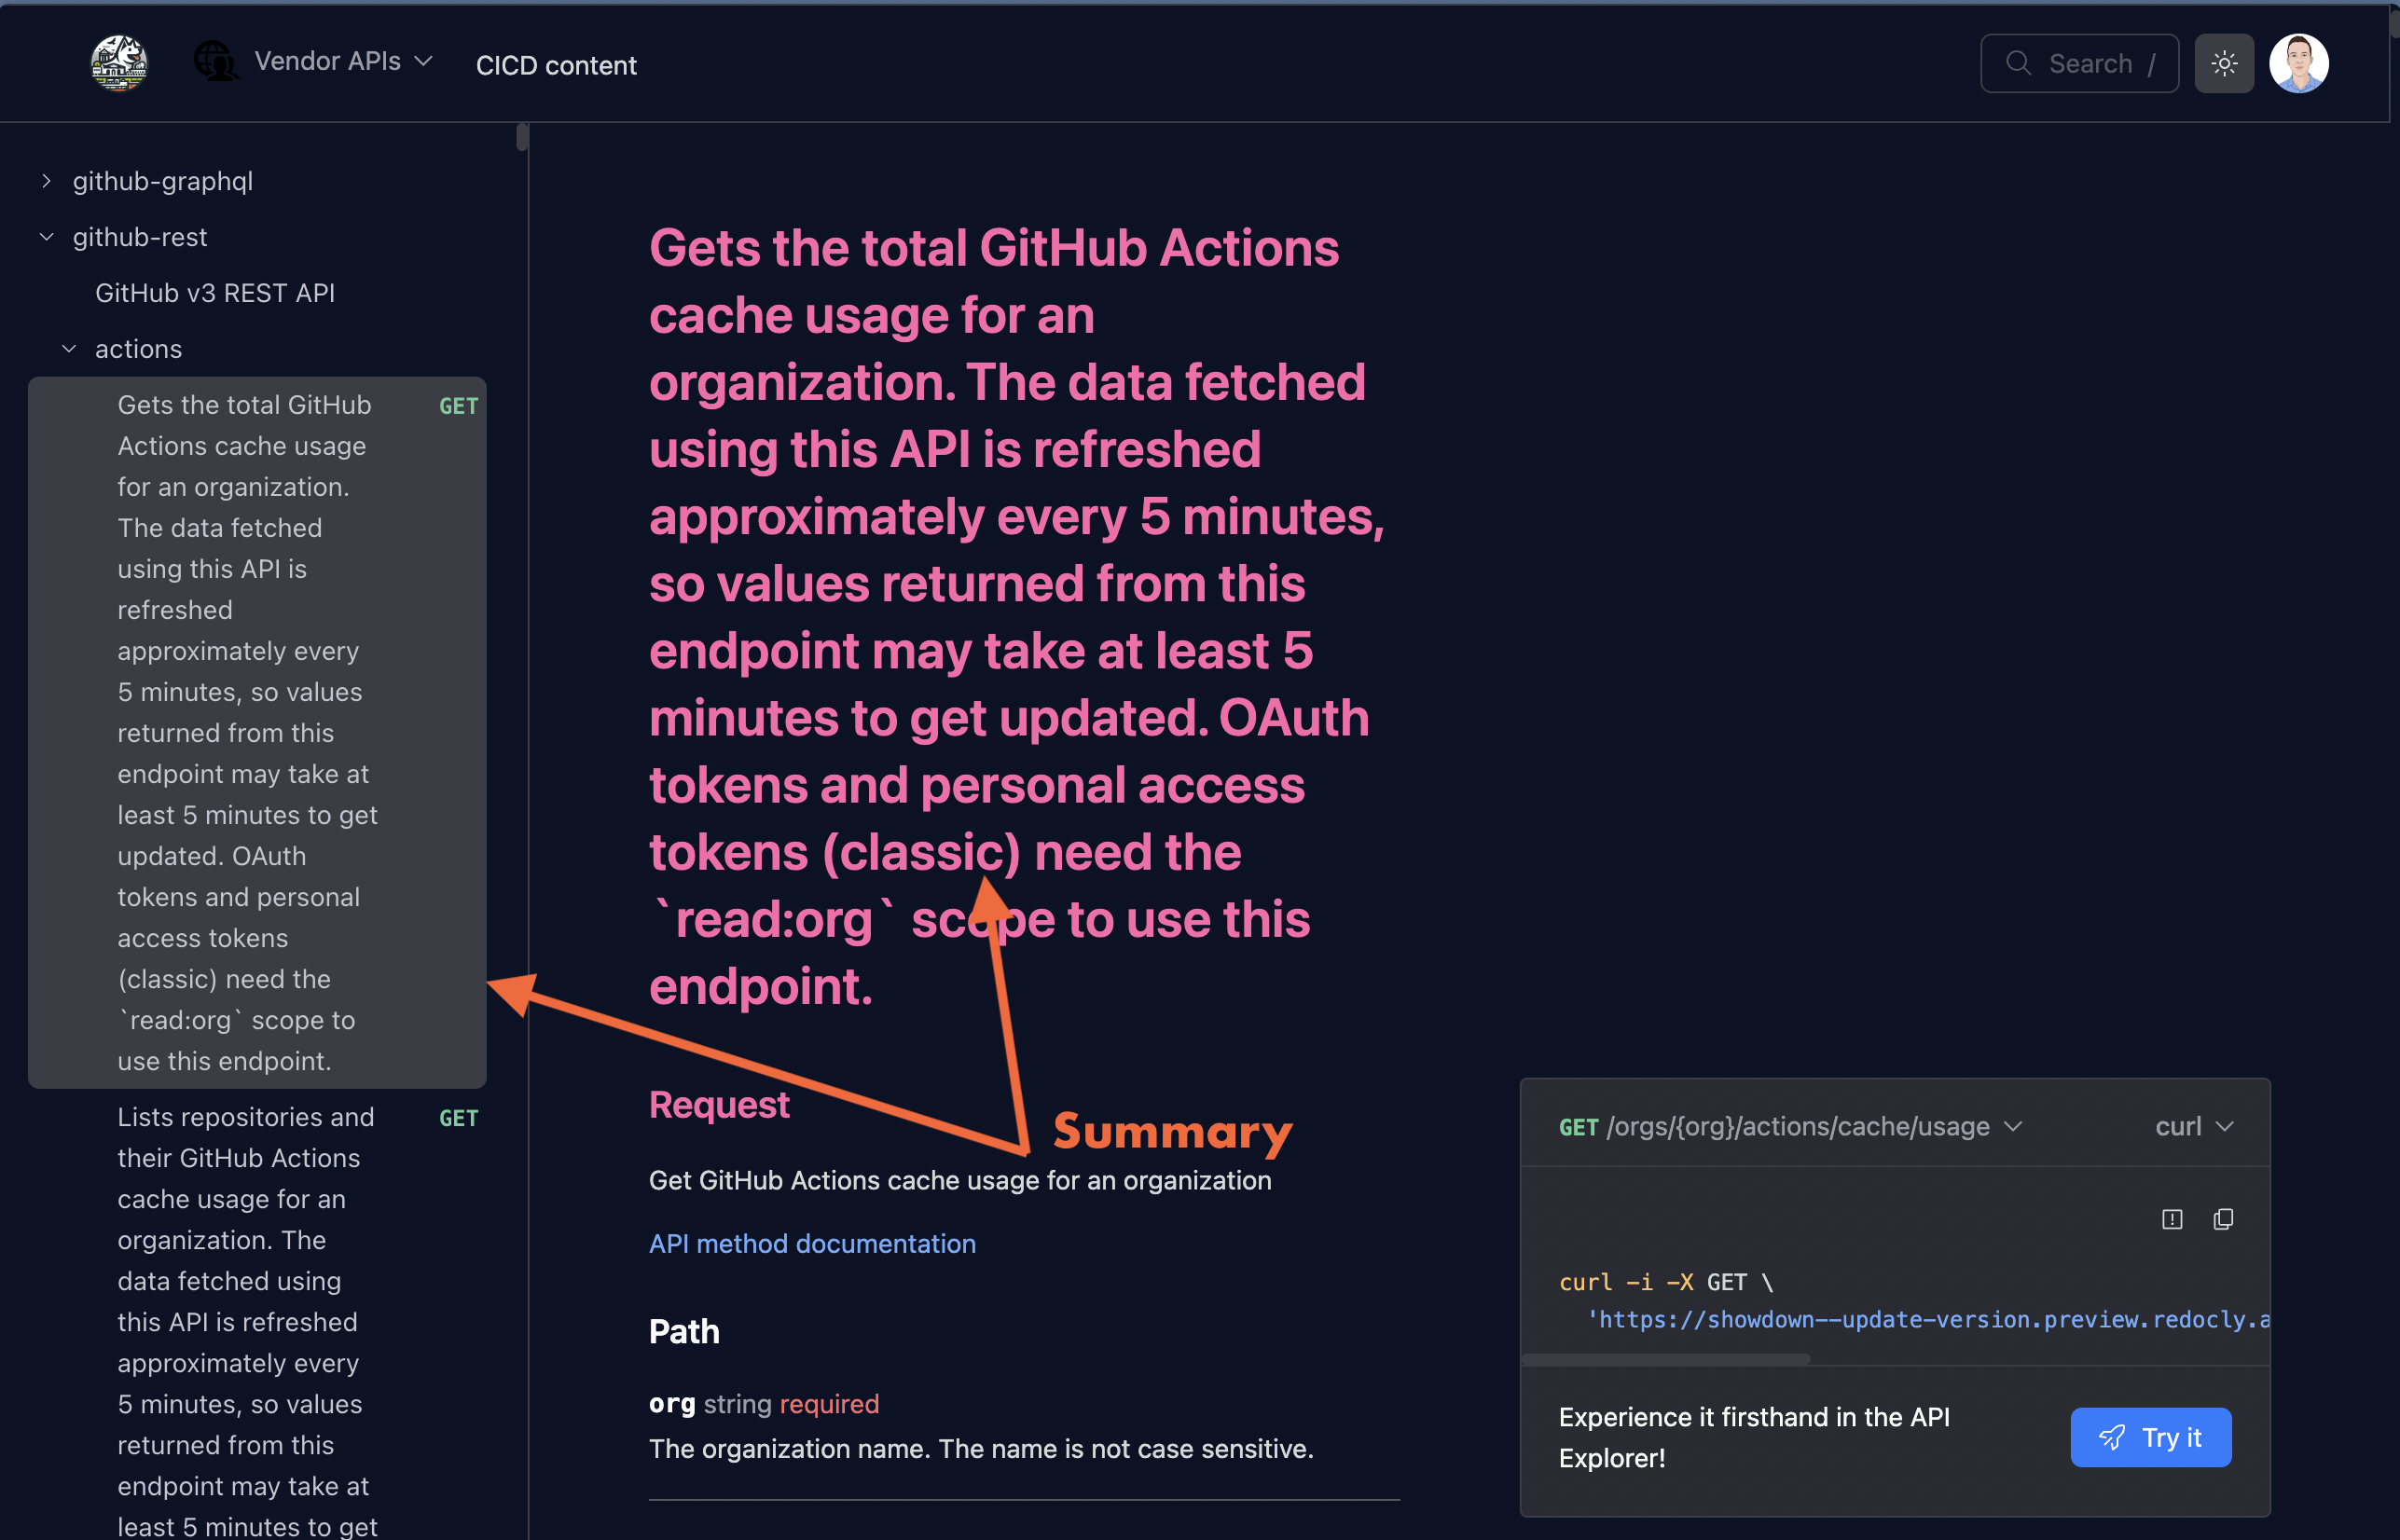Click the GET badge on 'Lists repositories' entry
Image resolution: width=2400 pixels, height=1540 pixels.
(458, 1118)
